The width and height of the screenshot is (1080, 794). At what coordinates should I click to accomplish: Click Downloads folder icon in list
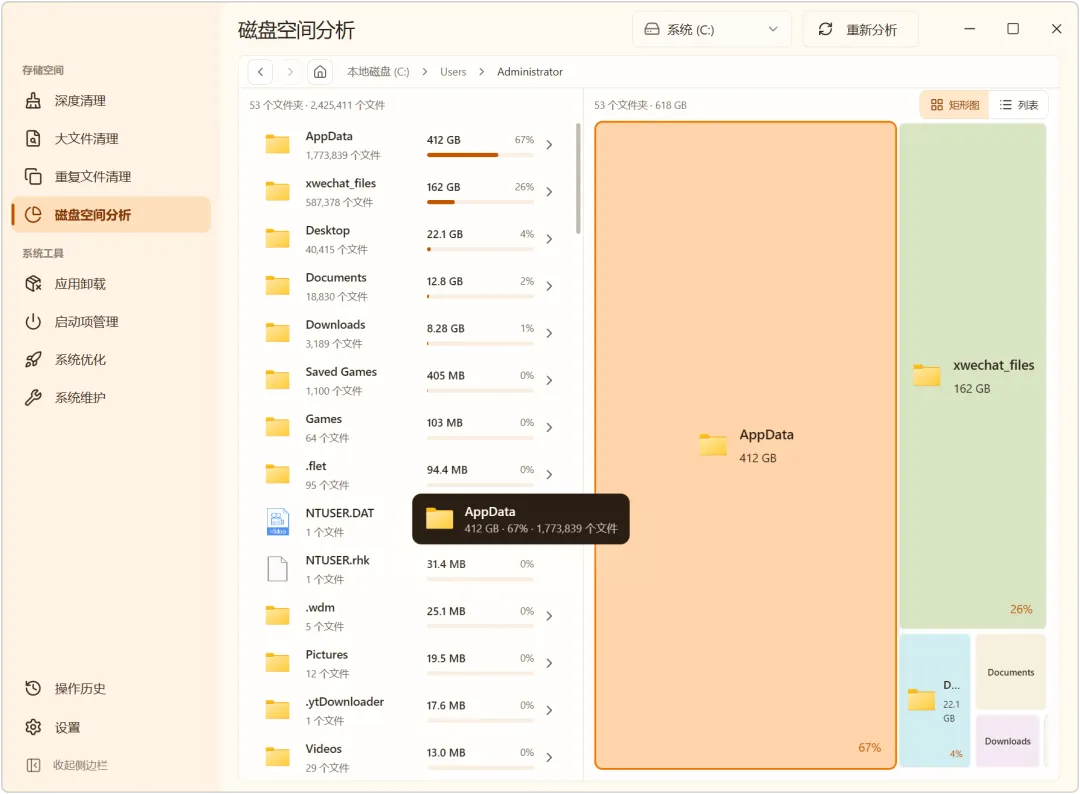pyautogui.click(x=278, y=333)
